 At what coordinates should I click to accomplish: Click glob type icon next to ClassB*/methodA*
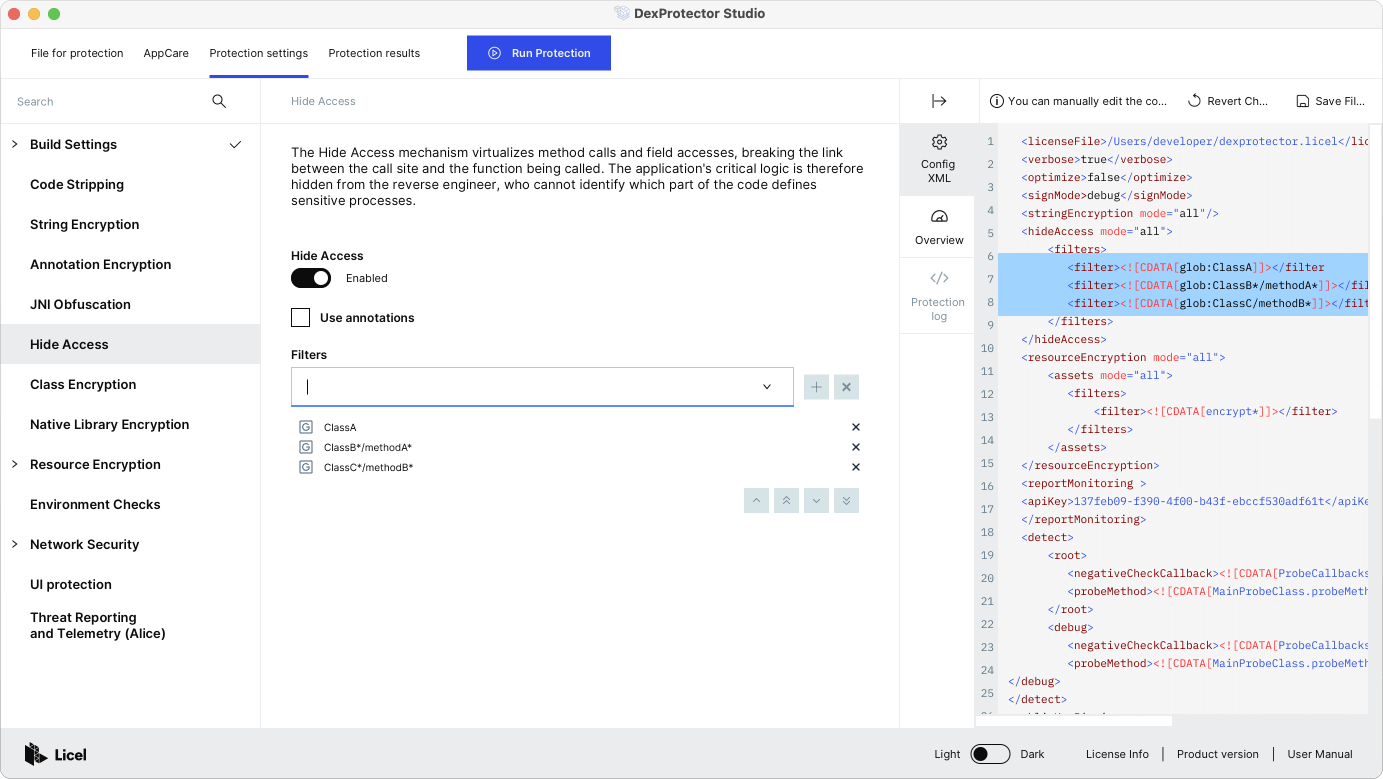[x=306, y=447]
